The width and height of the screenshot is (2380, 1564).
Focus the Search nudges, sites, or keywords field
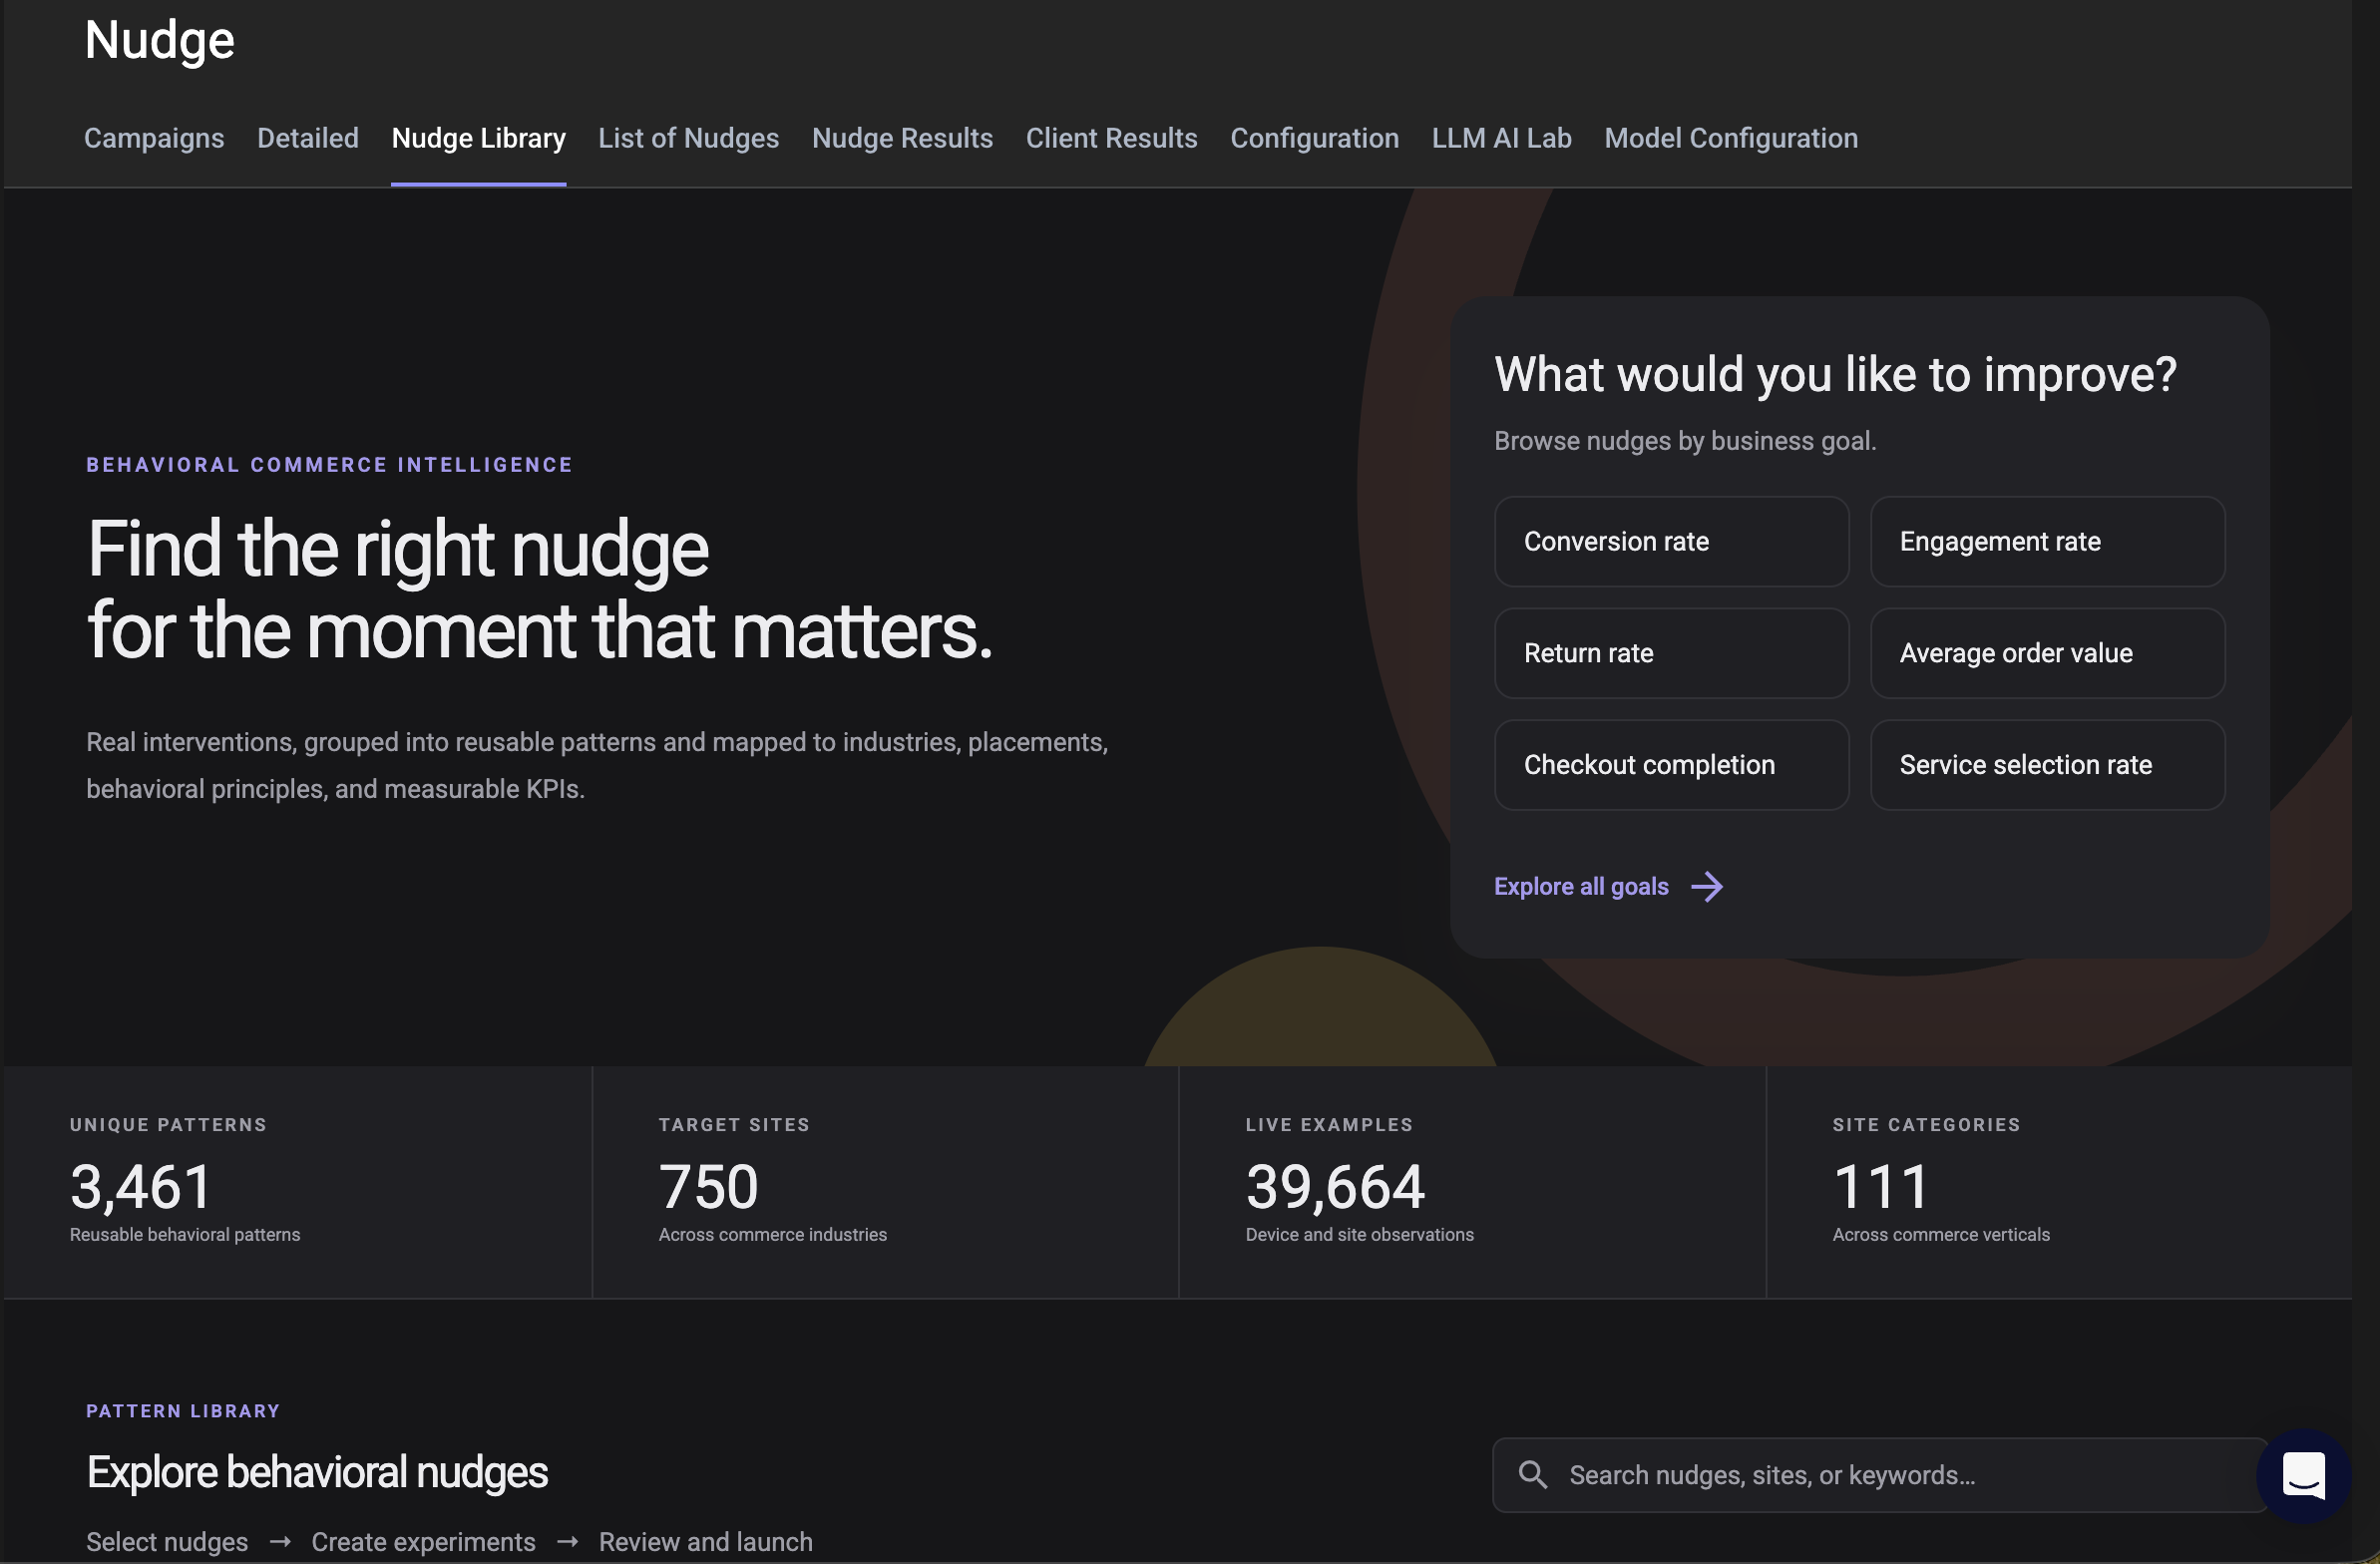(x=1880, y=1476)
